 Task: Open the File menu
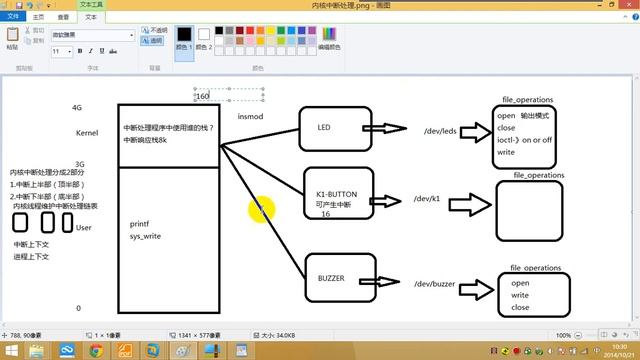pyautogui.click(x=13, y=16)
